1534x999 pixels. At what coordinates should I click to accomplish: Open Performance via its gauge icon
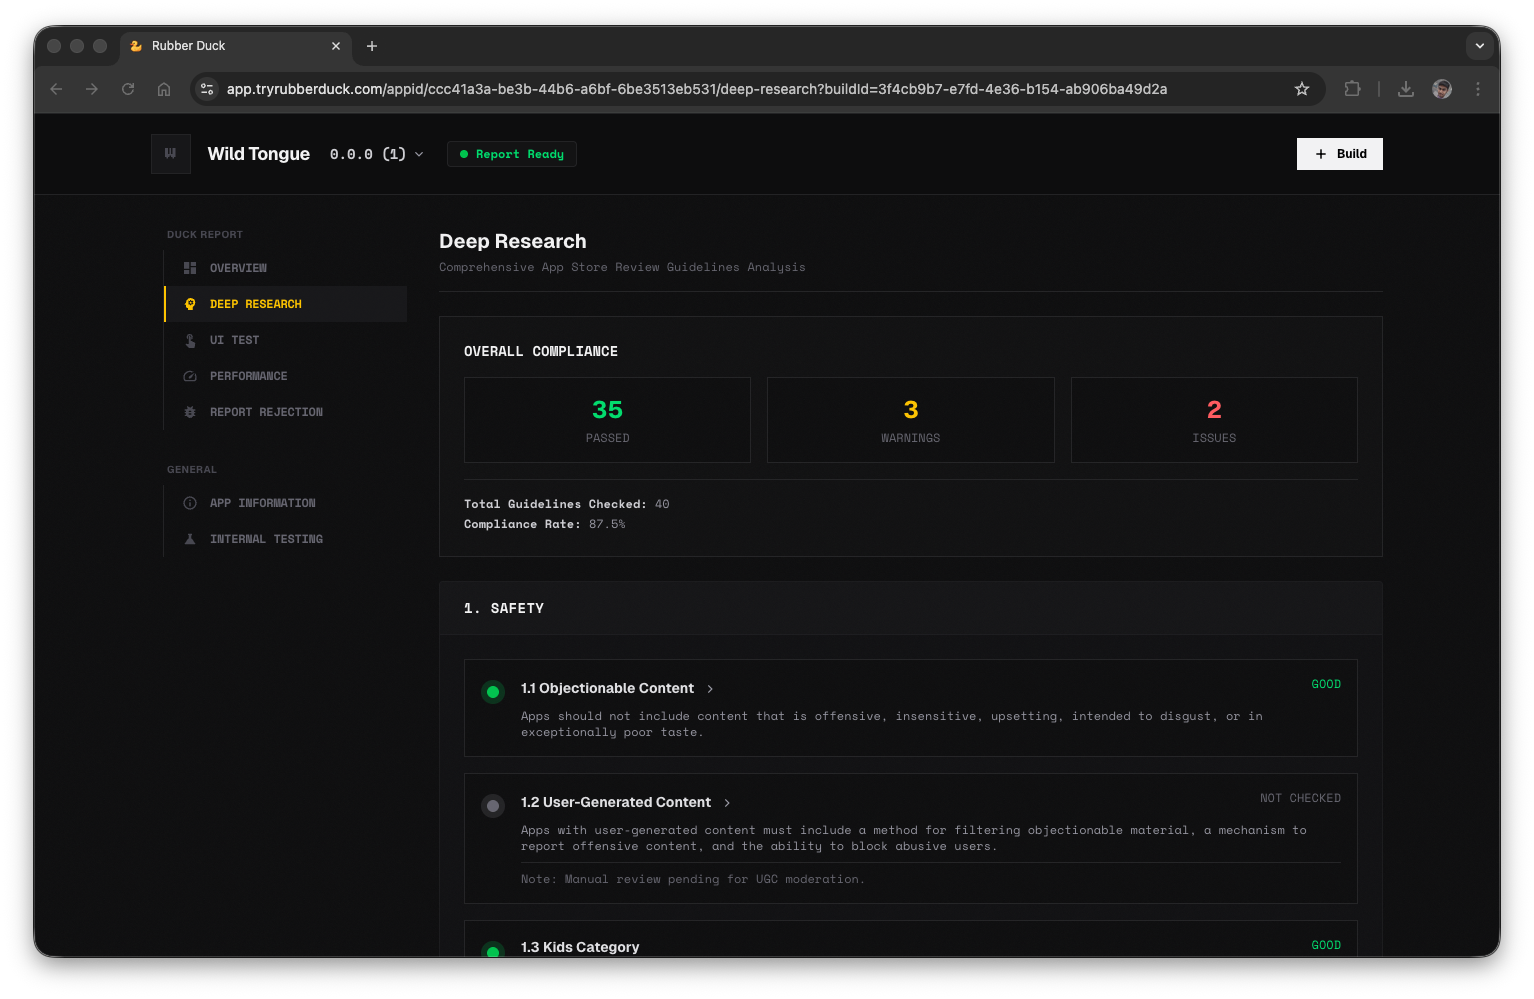click(190, 376)
